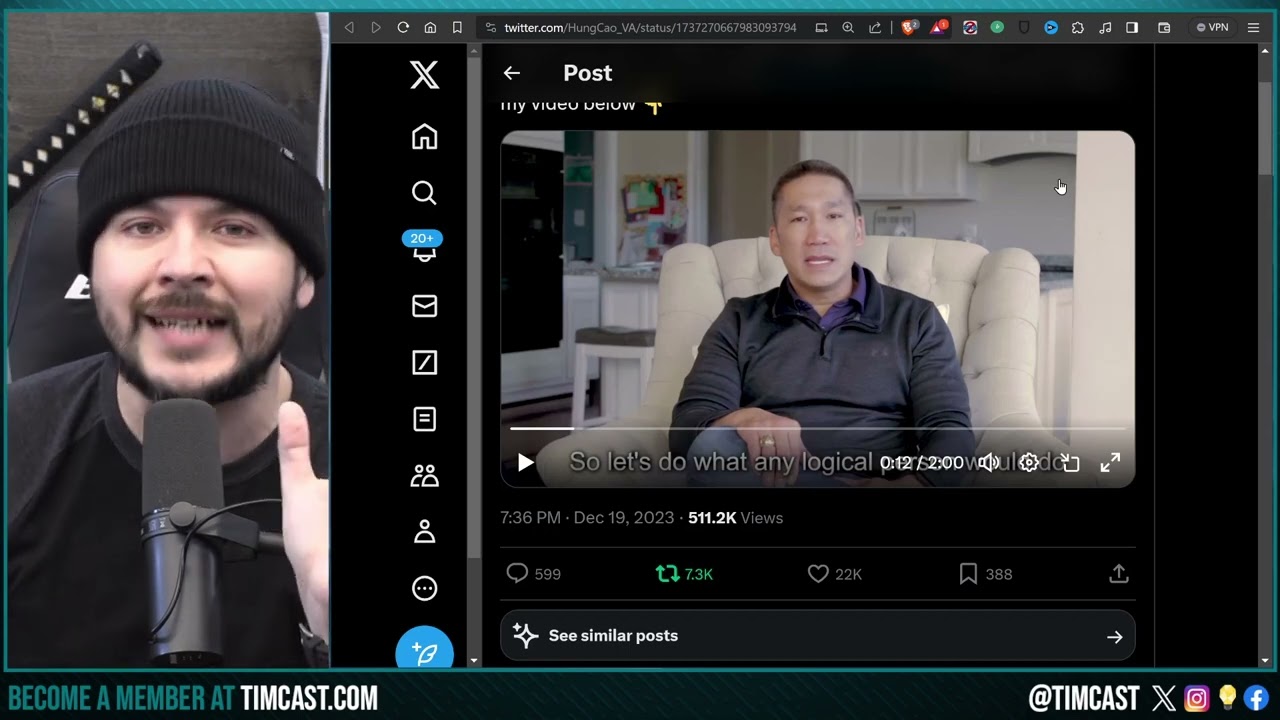Image resolution: width=1280 pixels, height=720 pixels.
Task: Open Explore search in X sidebar
Action: coord(424,192)
